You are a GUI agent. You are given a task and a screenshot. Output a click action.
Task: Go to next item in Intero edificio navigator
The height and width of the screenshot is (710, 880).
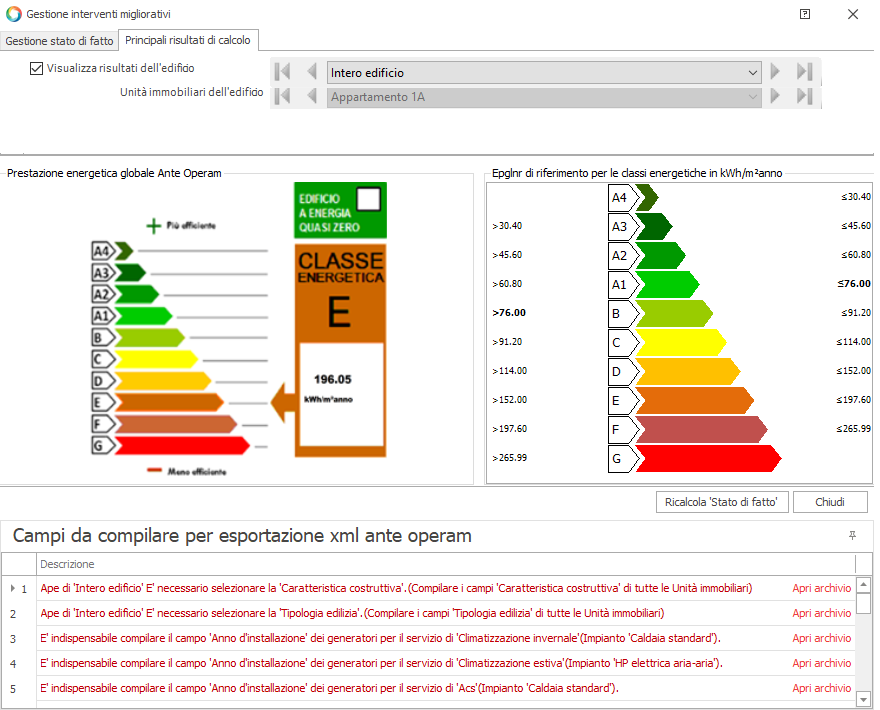tap(775, 72)
